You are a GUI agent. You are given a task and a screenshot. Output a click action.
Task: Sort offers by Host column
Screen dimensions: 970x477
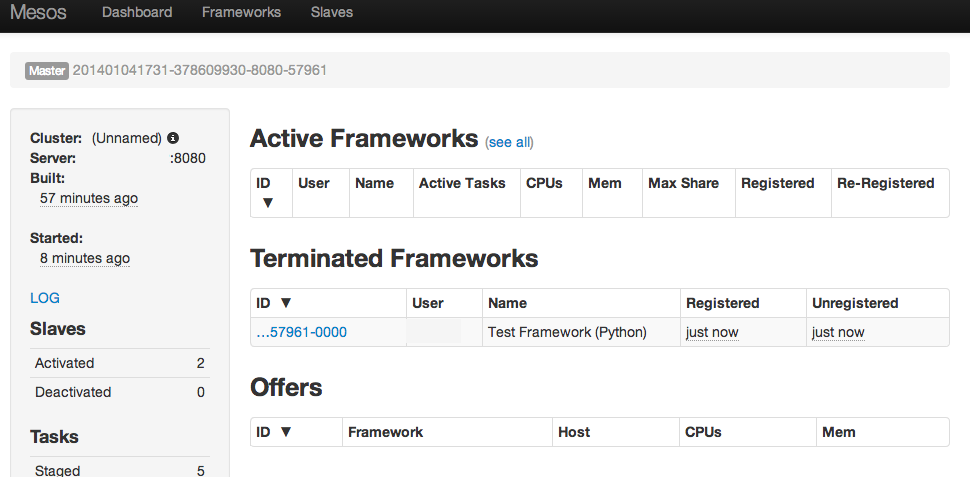[x=574, y=432]
